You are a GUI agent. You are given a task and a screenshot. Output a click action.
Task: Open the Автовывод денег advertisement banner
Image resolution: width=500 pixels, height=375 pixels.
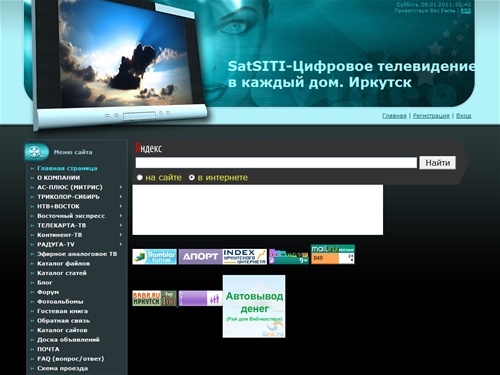tap(254, 306)
